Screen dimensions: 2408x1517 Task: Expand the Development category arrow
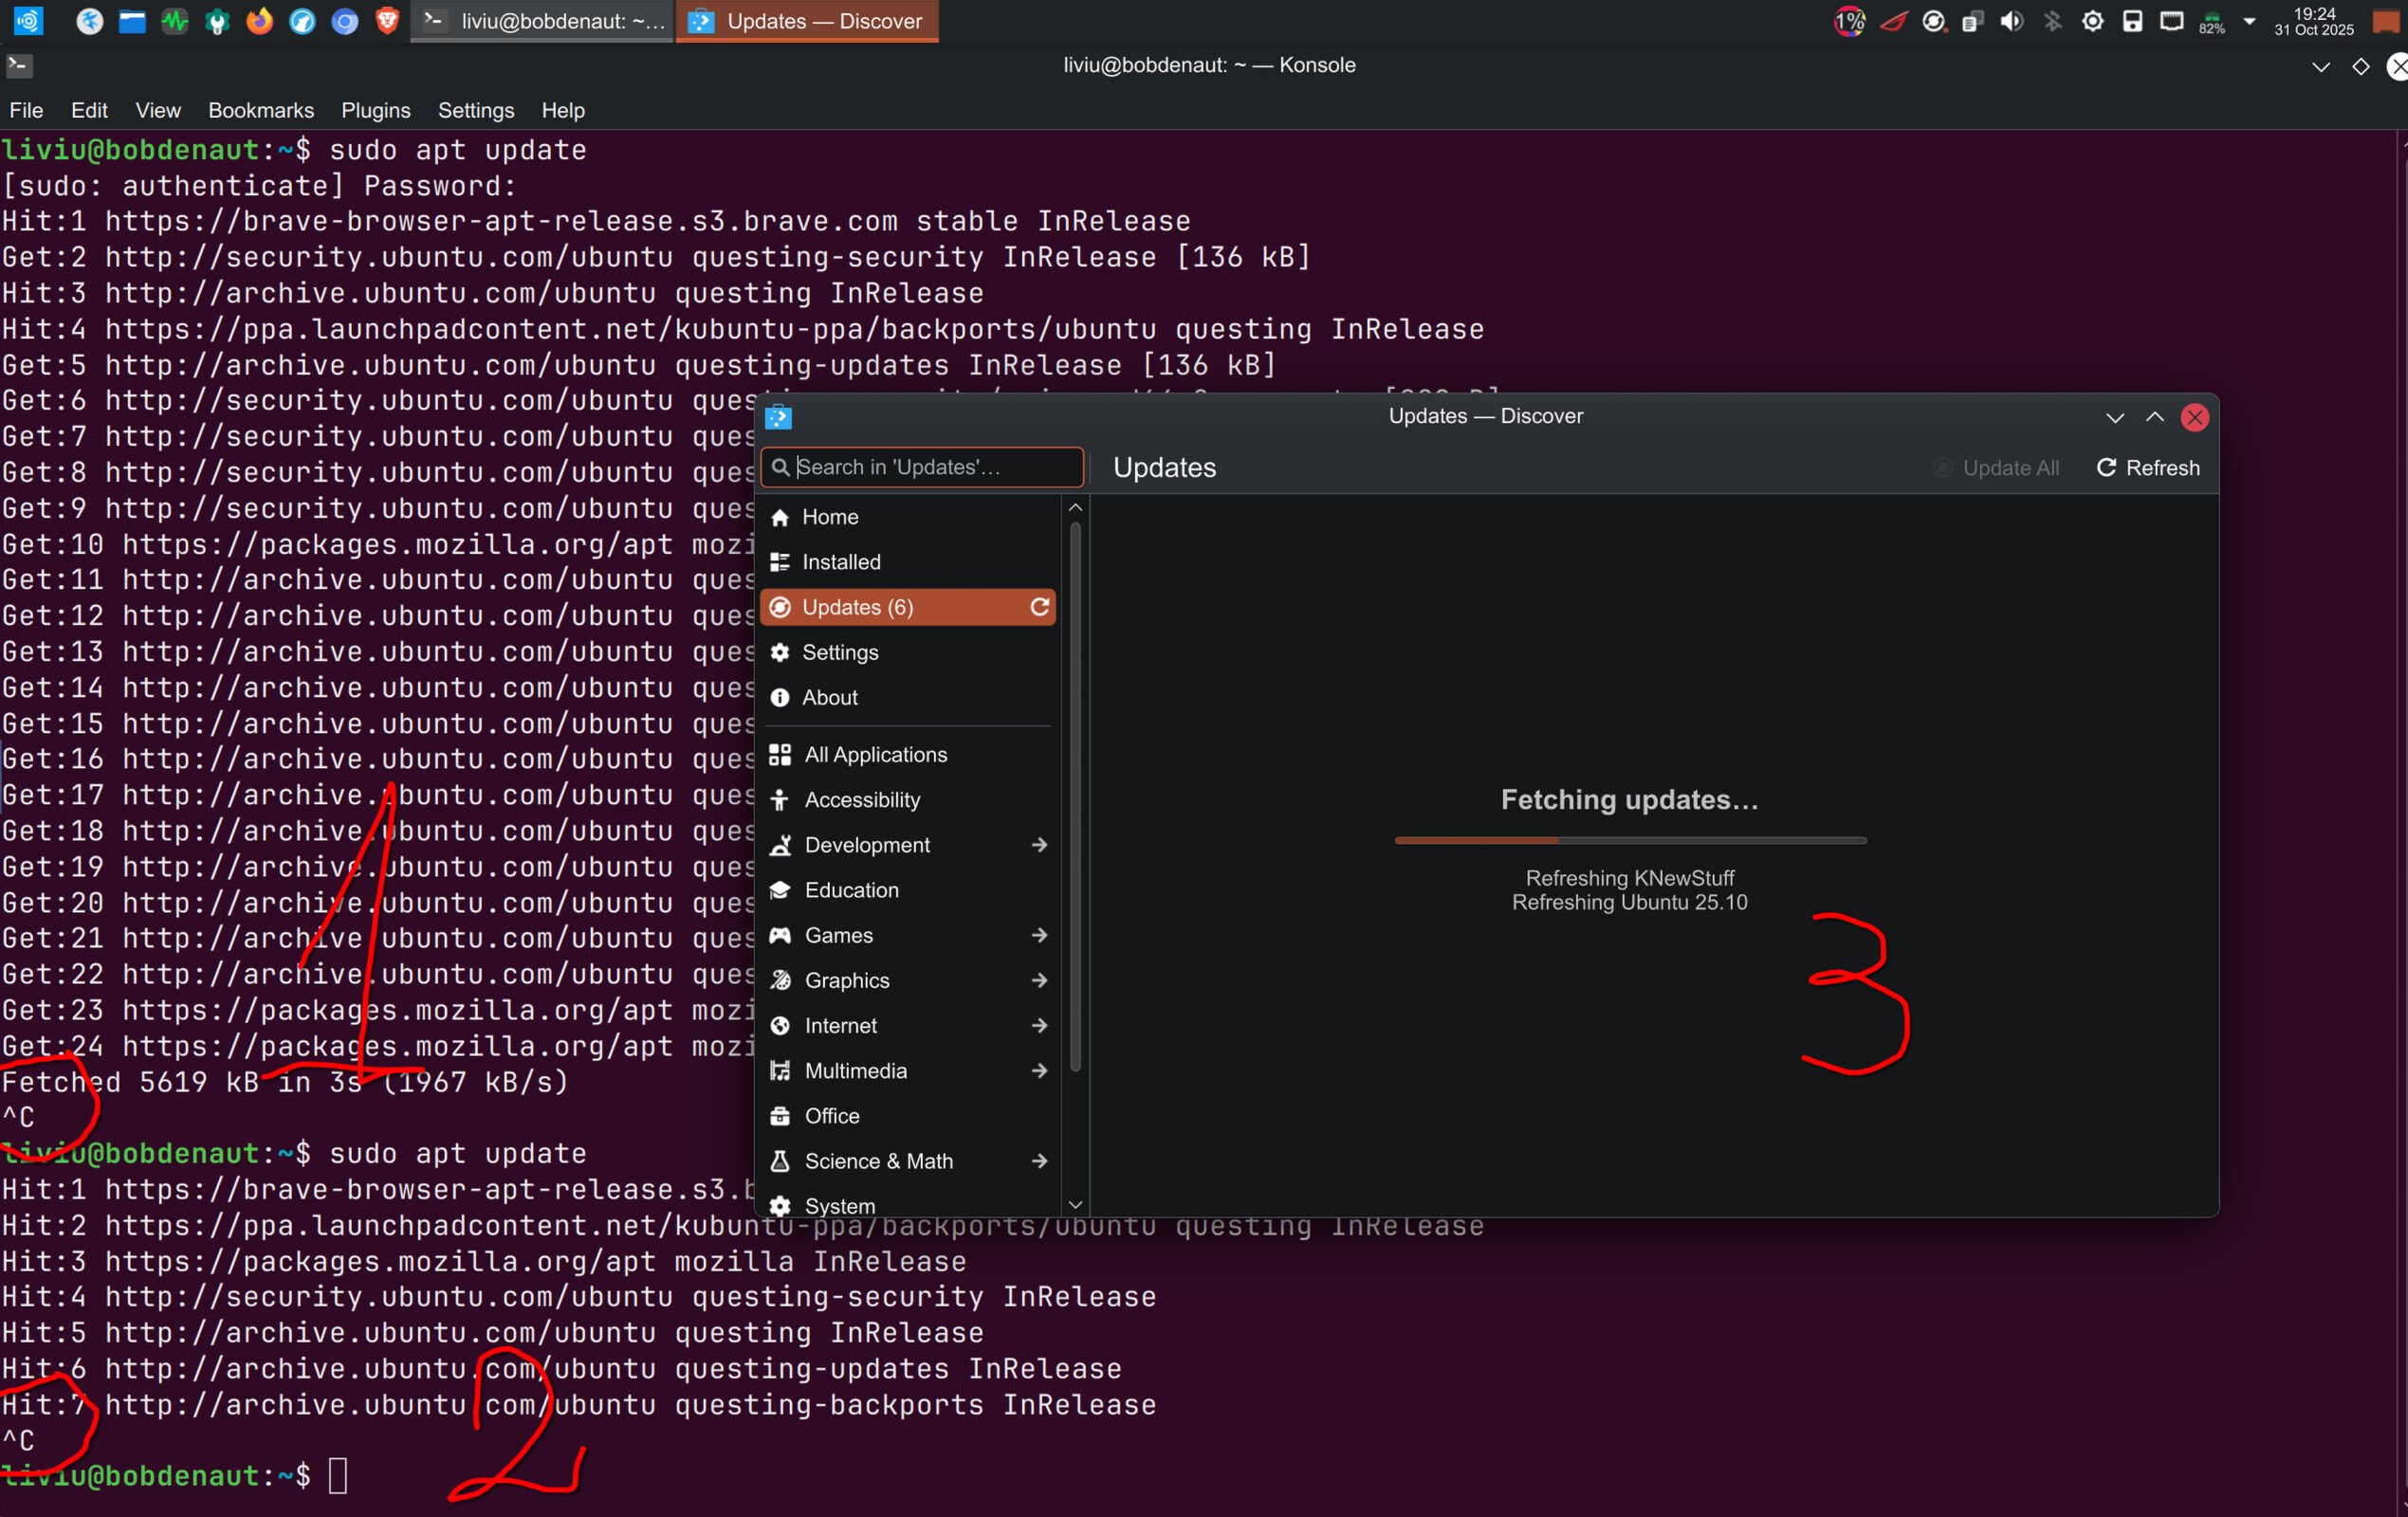1039,845
